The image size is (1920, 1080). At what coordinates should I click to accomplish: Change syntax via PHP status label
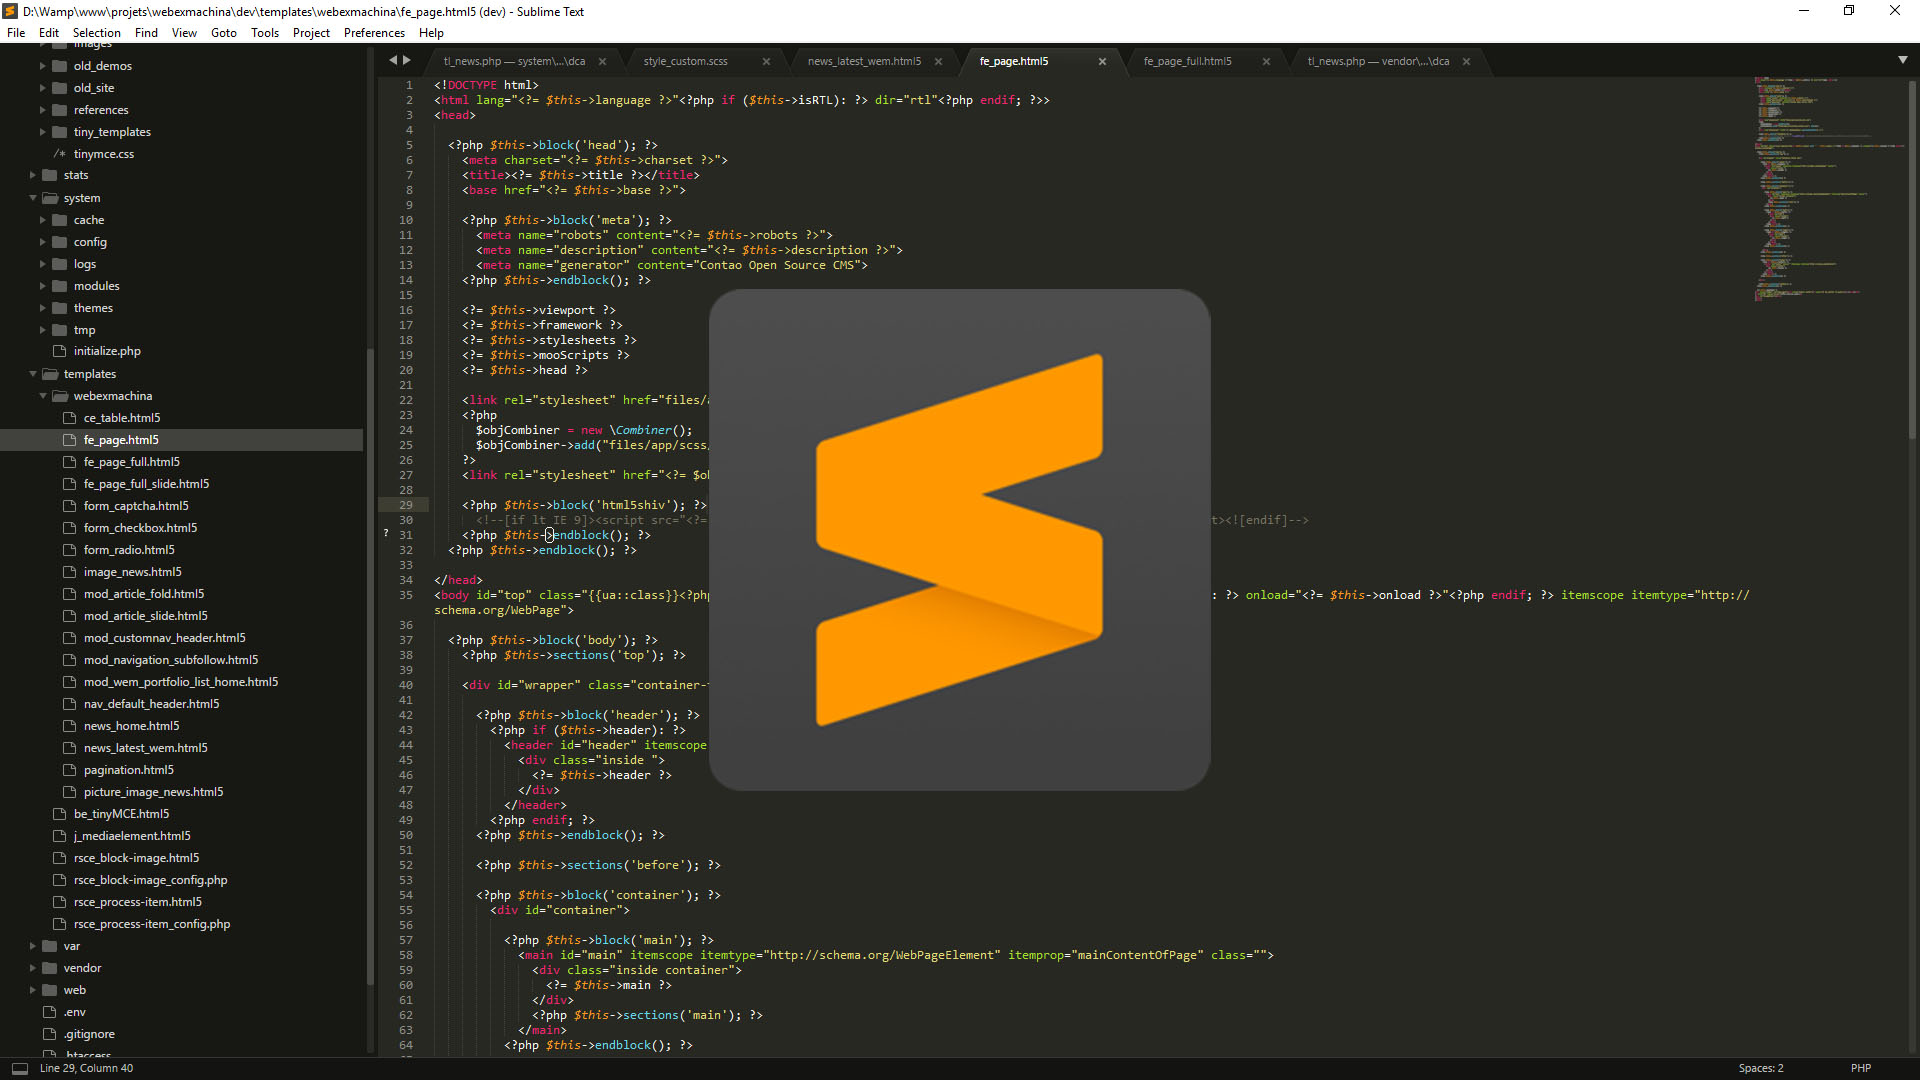[x=1860, y=1068]
